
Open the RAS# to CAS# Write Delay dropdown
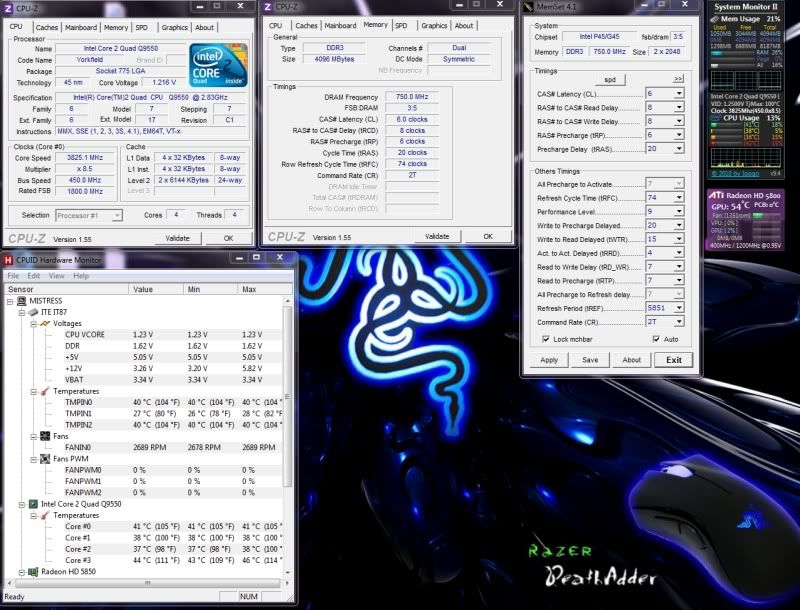pos(679,121)
